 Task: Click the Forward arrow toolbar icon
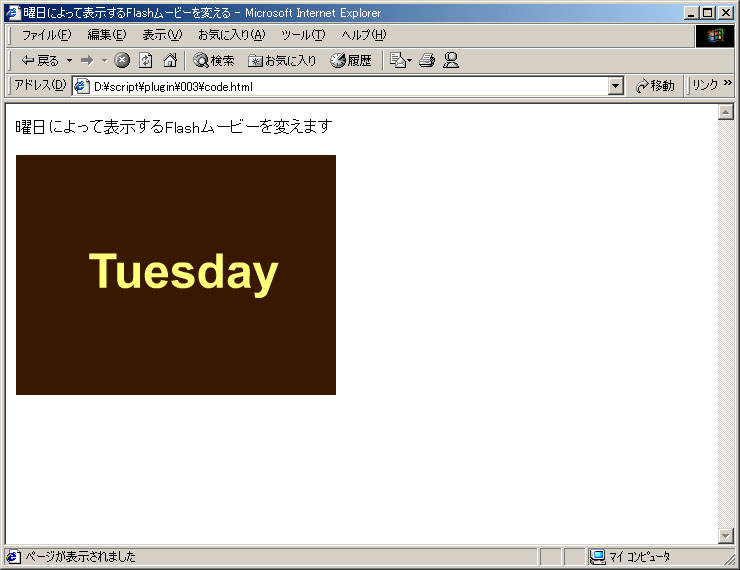[87, 60]
